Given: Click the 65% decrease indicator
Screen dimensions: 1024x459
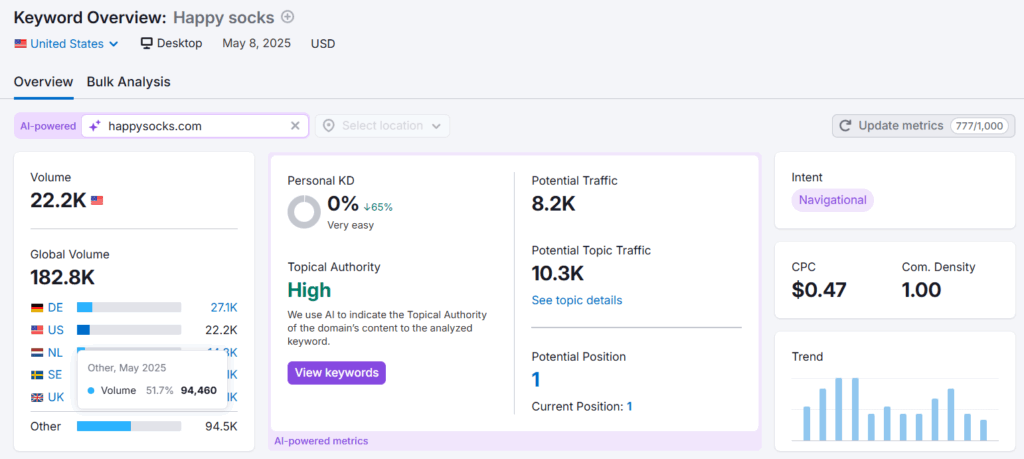Looking at the screenshot, I should (378, 207).
